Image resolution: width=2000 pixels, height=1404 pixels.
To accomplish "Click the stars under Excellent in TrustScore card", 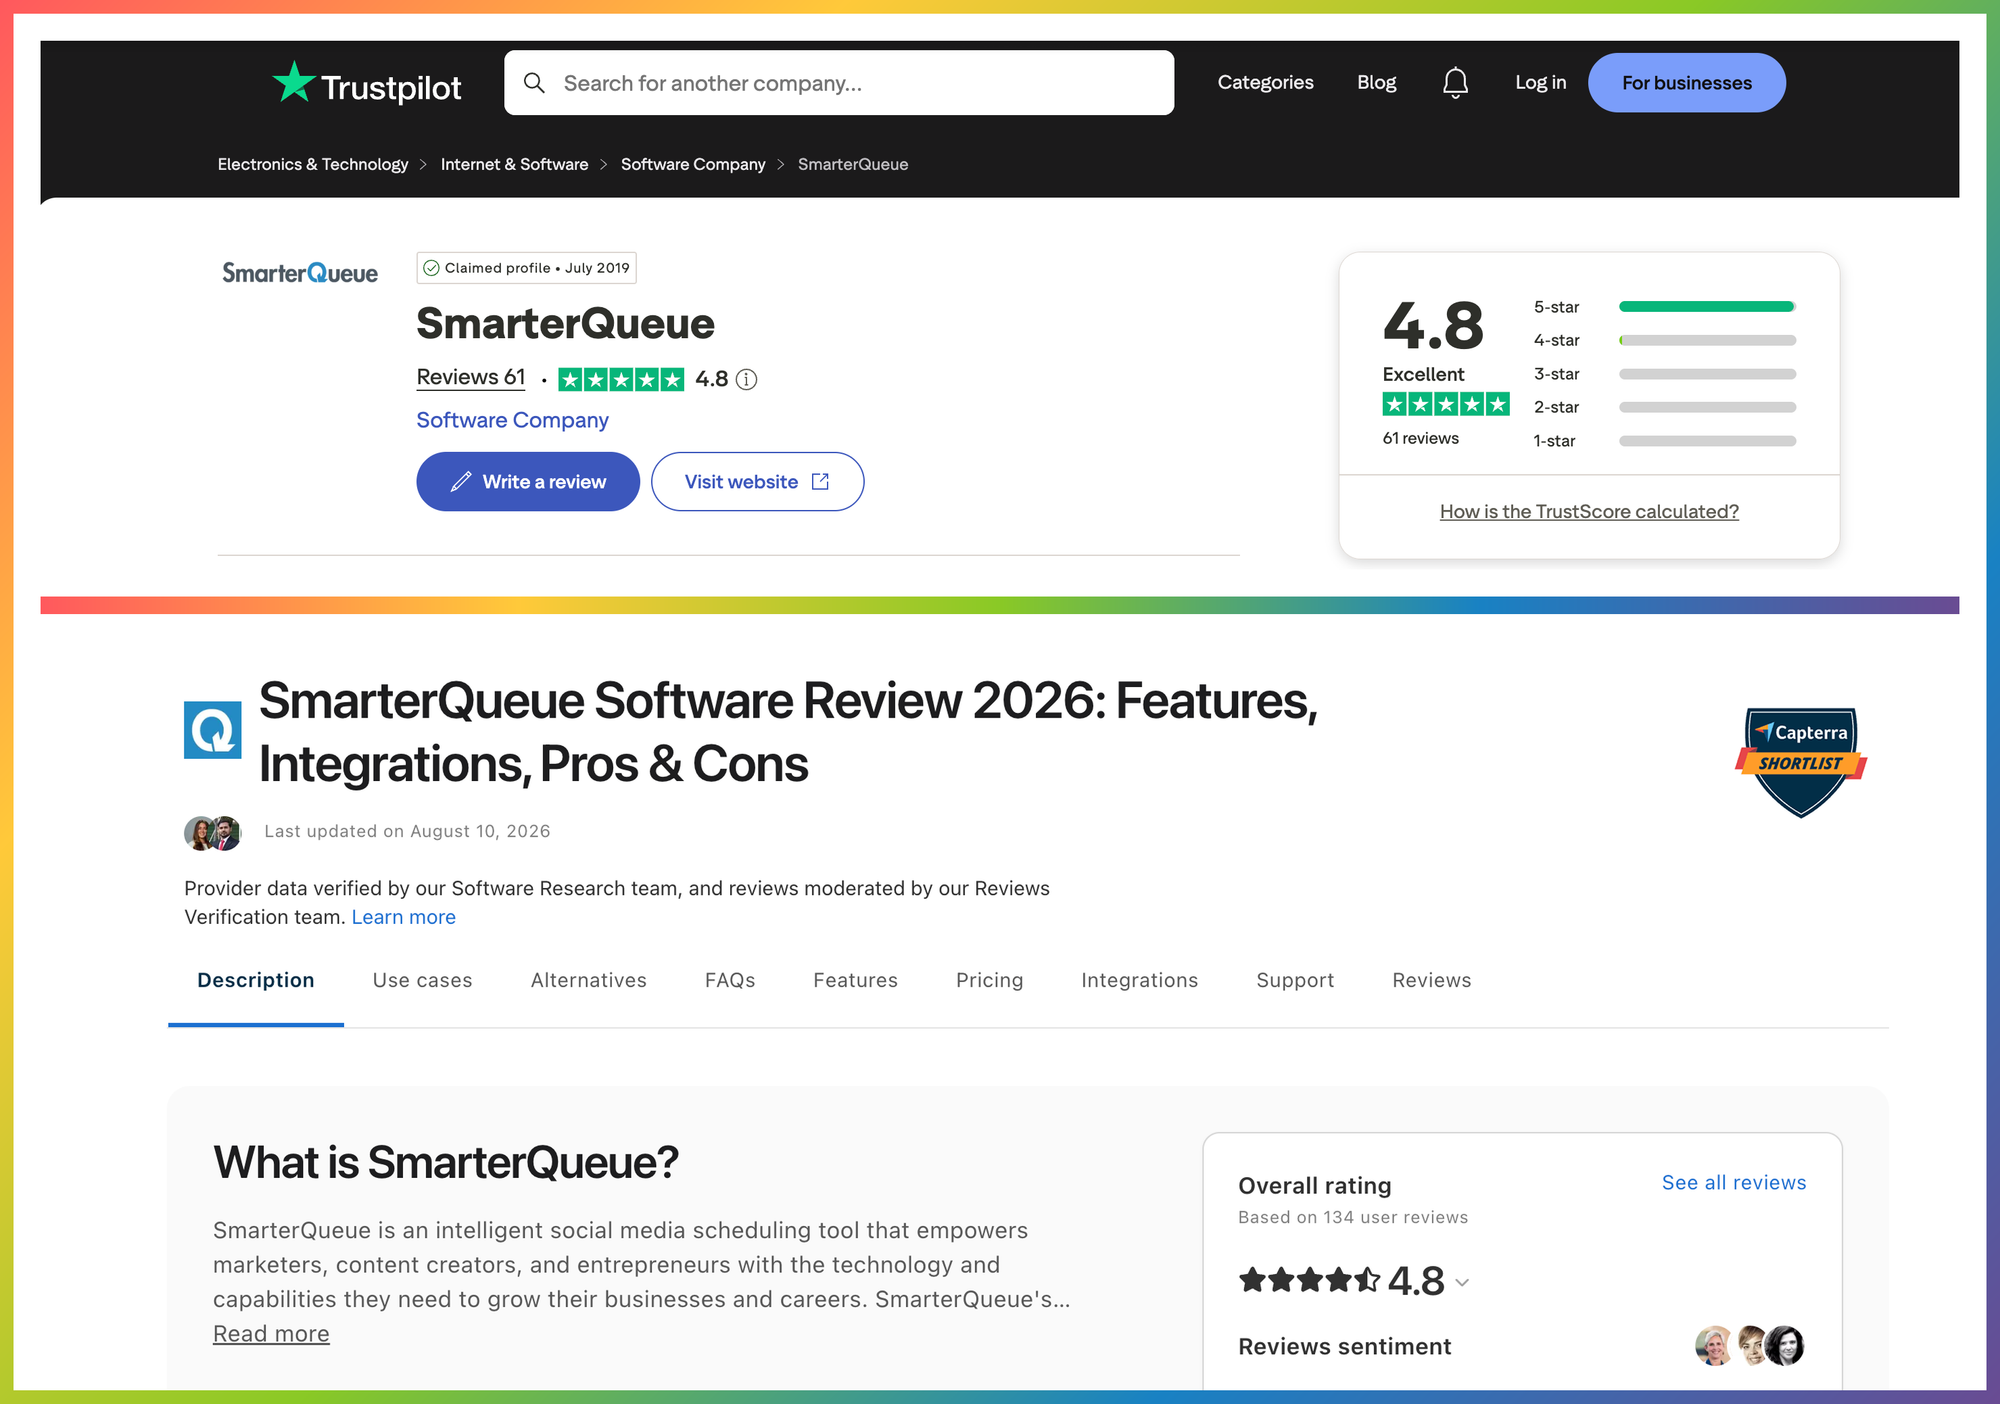I will point(1446,404).
